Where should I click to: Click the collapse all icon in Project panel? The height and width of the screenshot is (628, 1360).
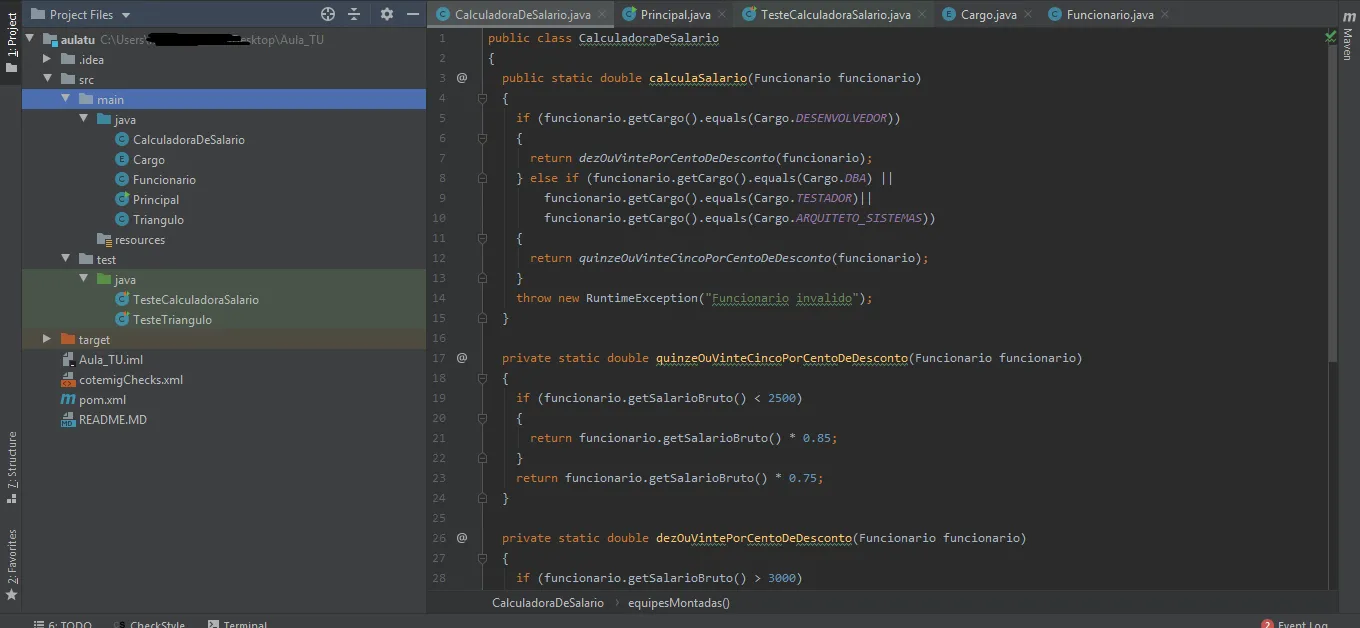coord(354,14)
